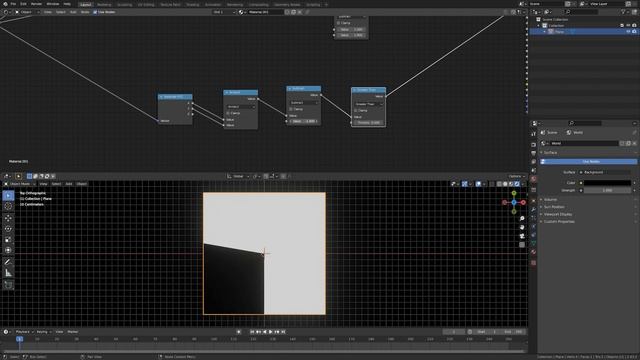Open the outliner filter icon
The height and width of the screenshot is (360, 640).
624,12
